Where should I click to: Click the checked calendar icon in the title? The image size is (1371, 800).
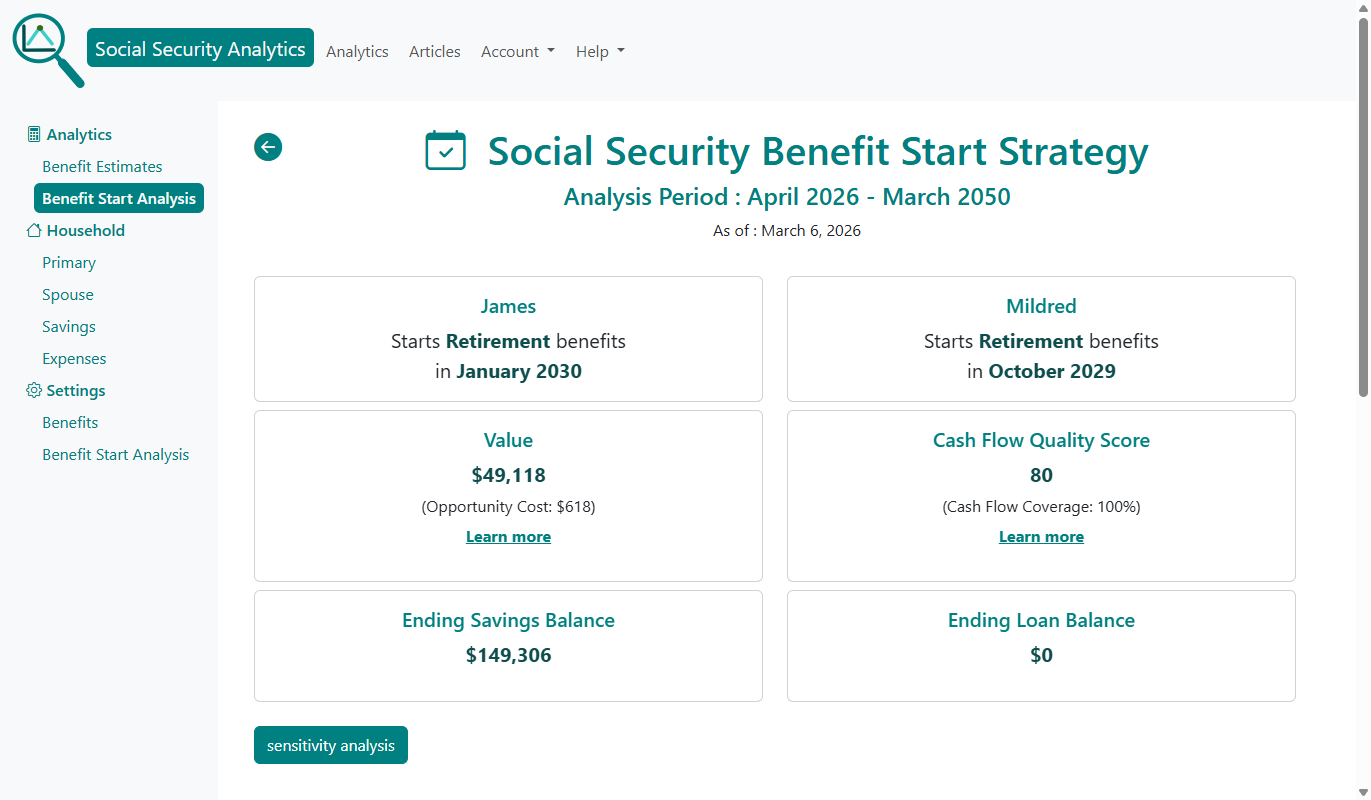pos(446,151)
